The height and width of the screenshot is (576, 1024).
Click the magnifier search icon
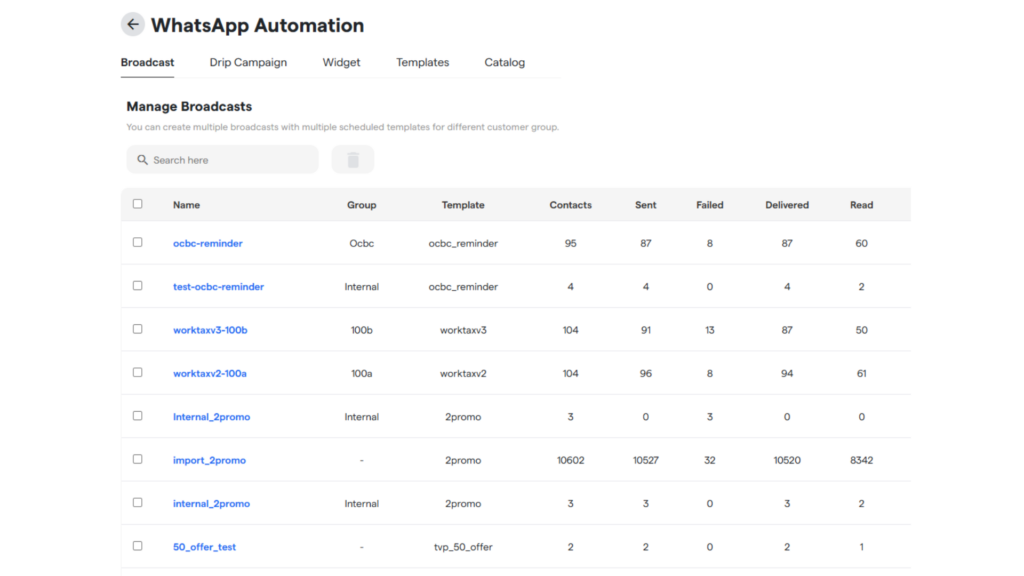pyautogui.click(x=142, y=160)
